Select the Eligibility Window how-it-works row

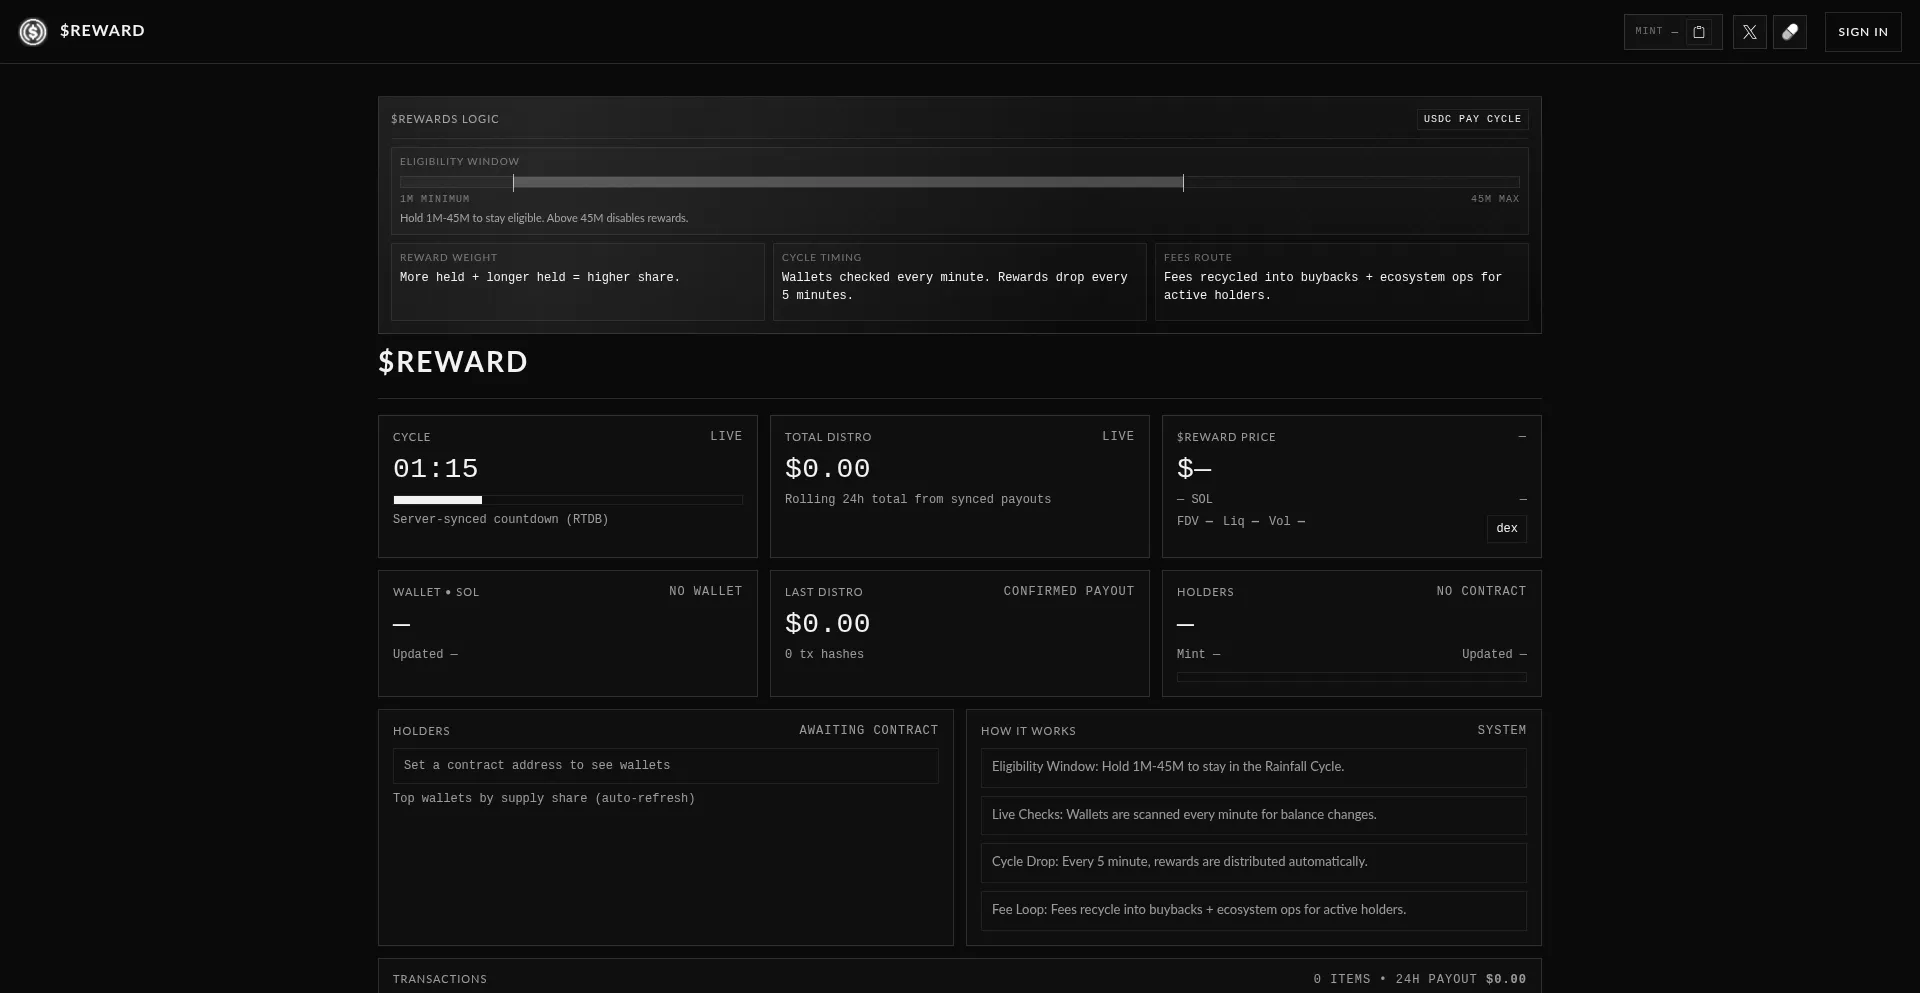(1253, 767)
